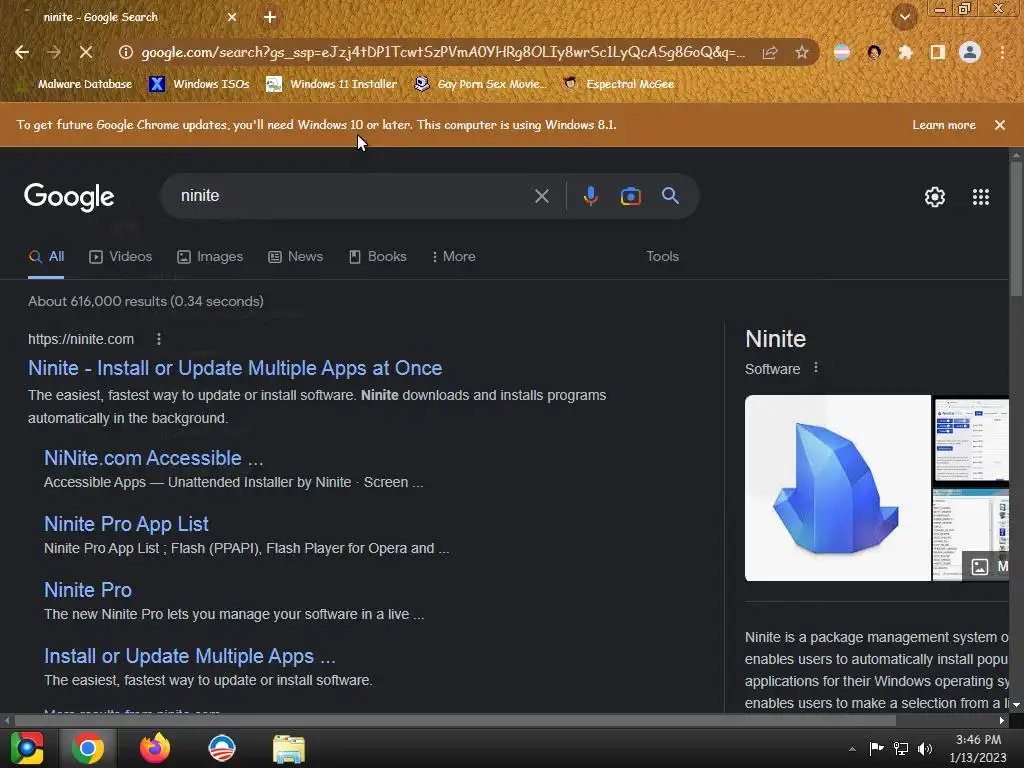The height and width of the screenshot is (768, 1024).
Task: Show hidden system tray icons
Action: click(x=852, y=749)
